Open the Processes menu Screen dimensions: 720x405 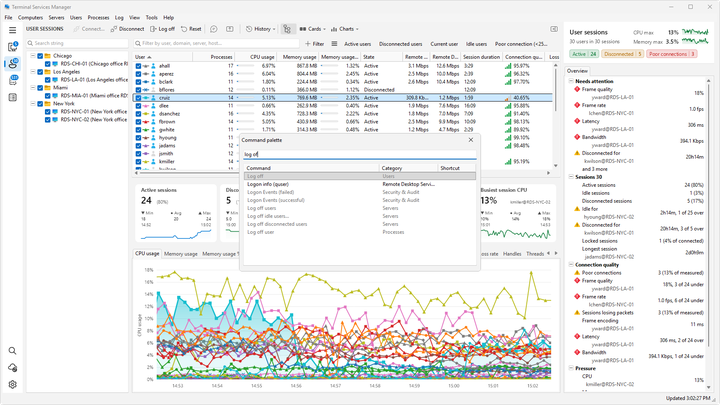coord(98,17)
